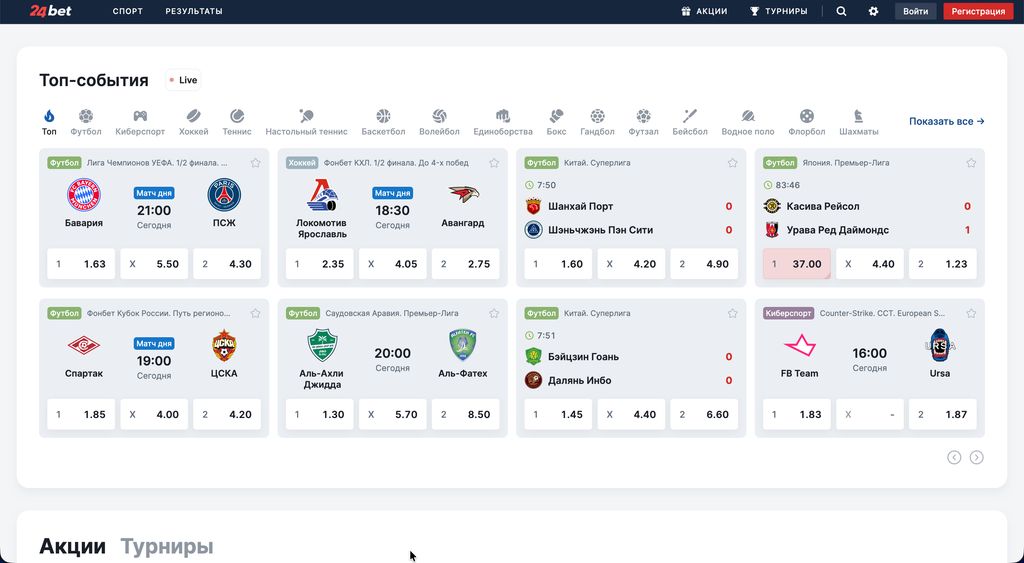Bet on Далянь Инбо at 6.60
This screenshot has height=563, width=1024.
(704, 414)
